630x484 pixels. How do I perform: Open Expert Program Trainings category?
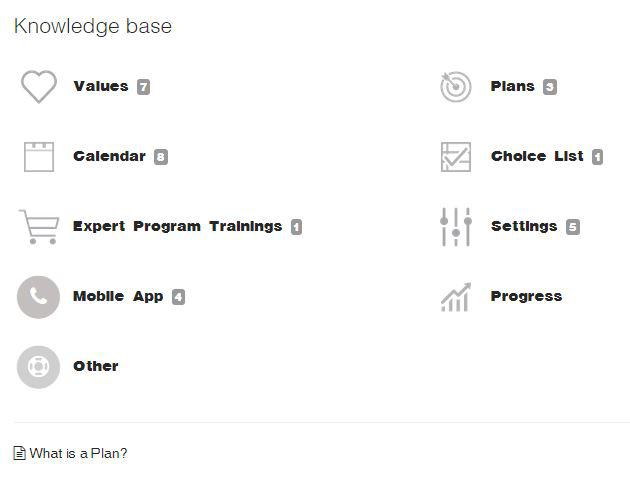coord(178,227)
